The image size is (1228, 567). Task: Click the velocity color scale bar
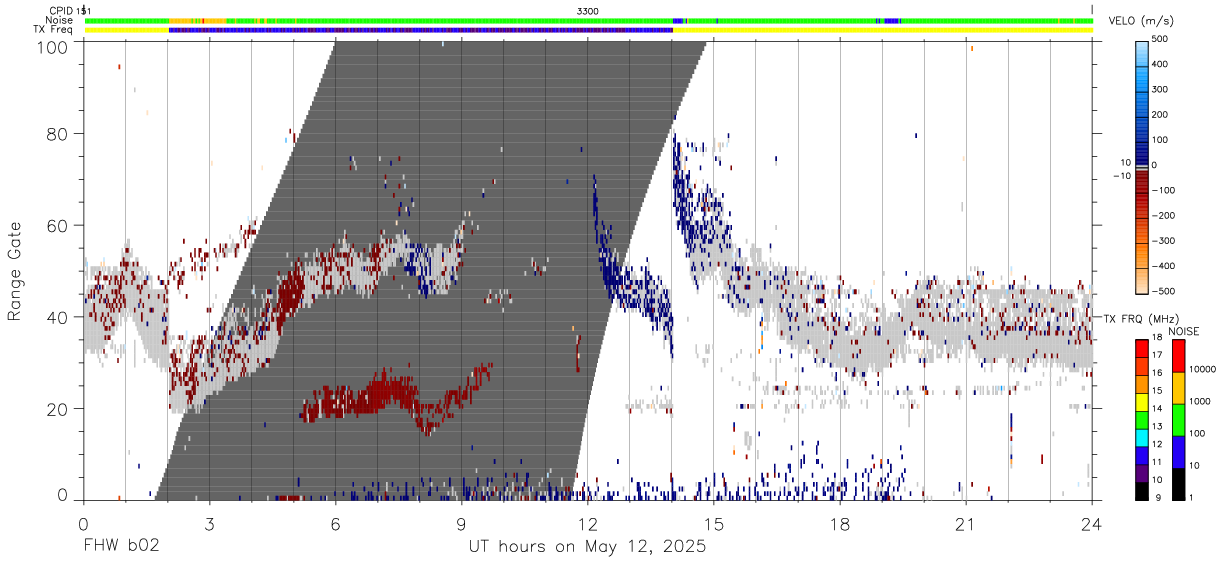(x=1142, y=165)
